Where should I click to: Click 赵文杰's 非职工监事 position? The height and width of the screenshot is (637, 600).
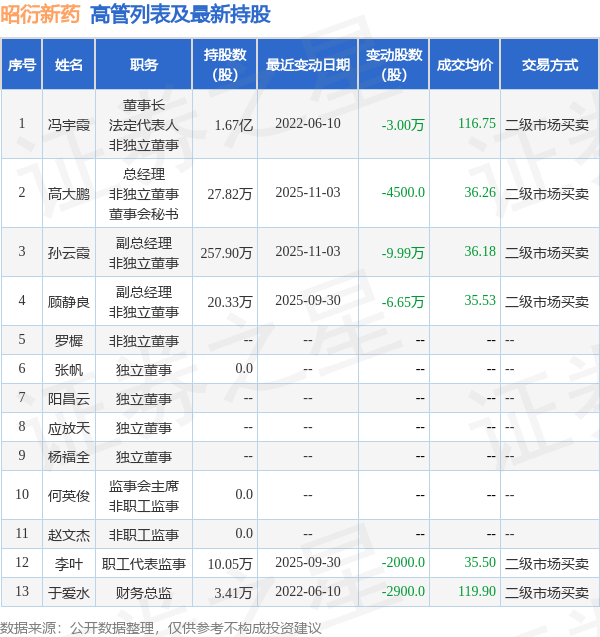143,535
